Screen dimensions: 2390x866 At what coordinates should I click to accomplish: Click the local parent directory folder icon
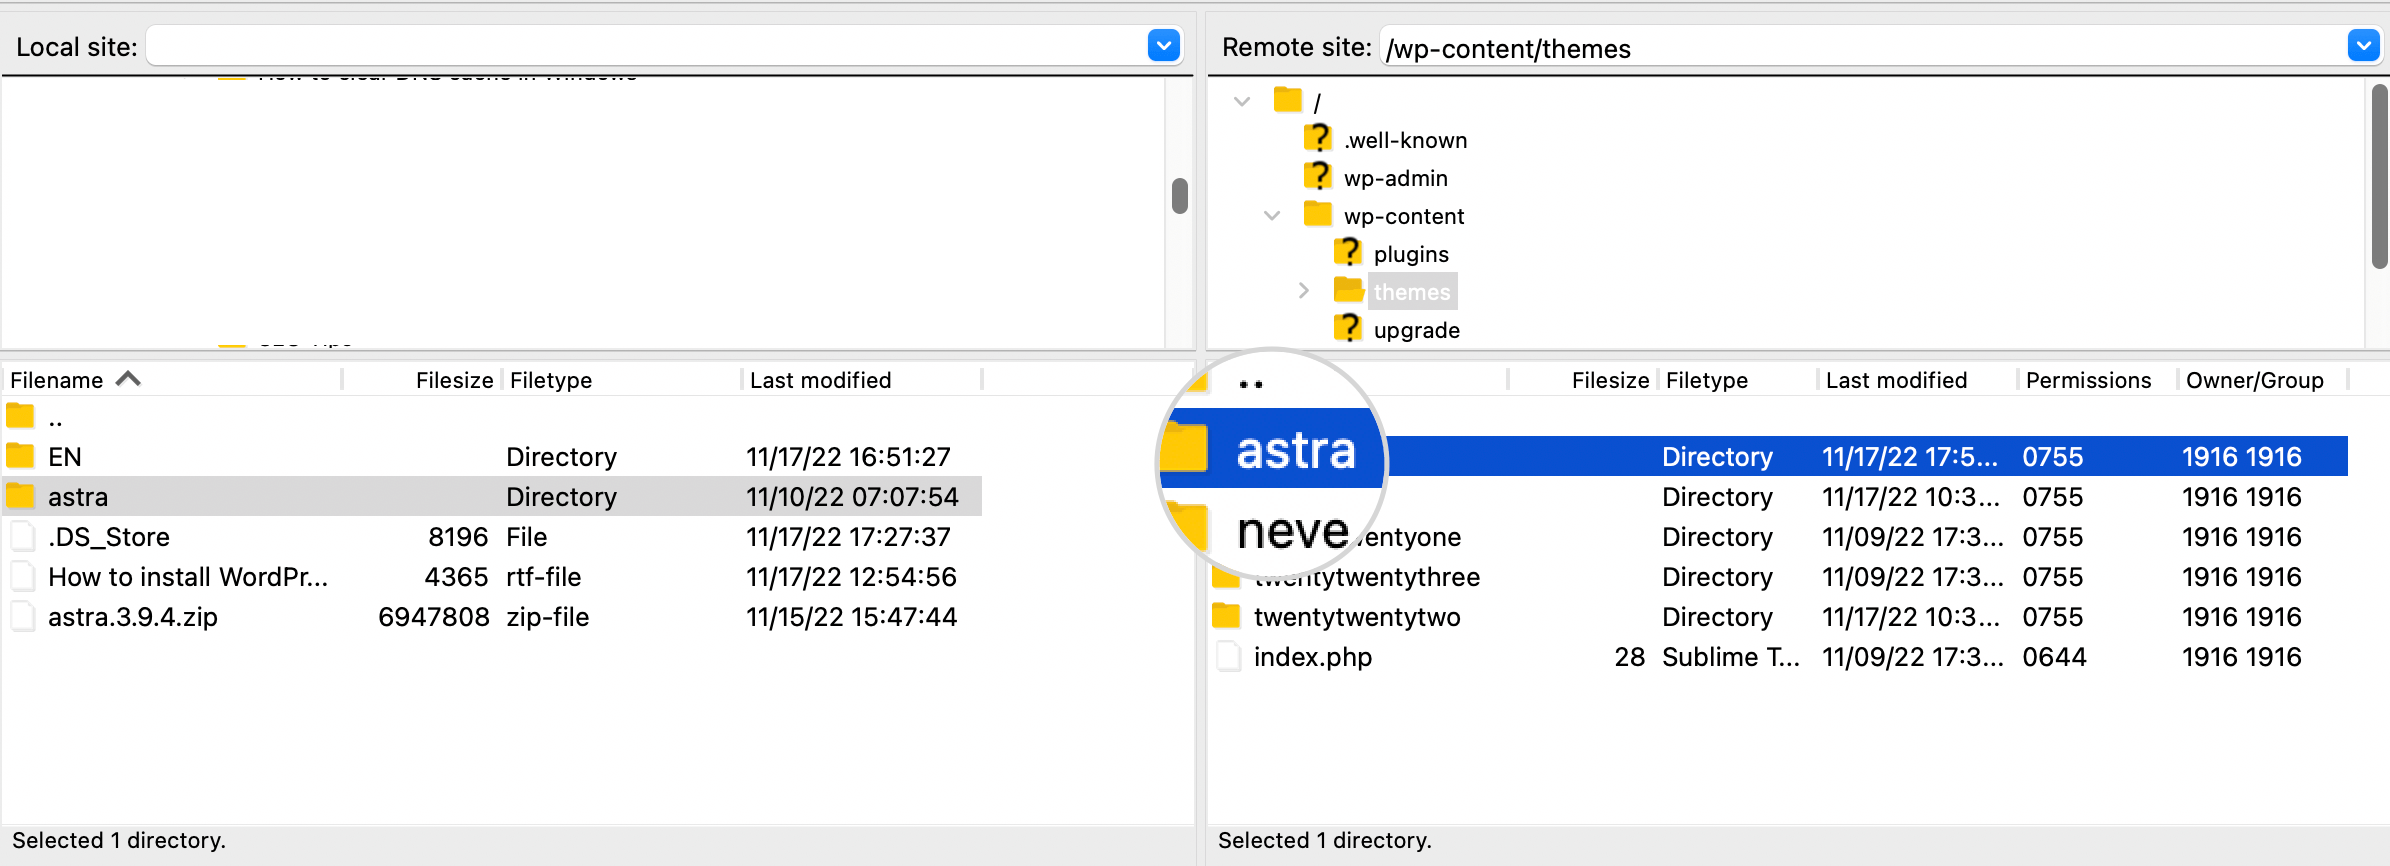(20, 416)
